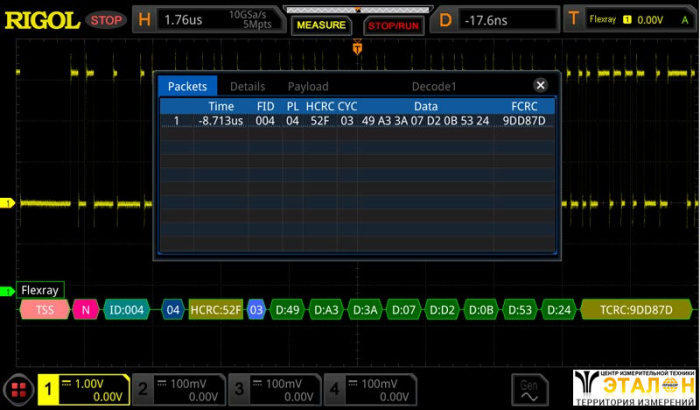
Task: Open the navigation menu icon at bottom left
Action: pos(17,390)
